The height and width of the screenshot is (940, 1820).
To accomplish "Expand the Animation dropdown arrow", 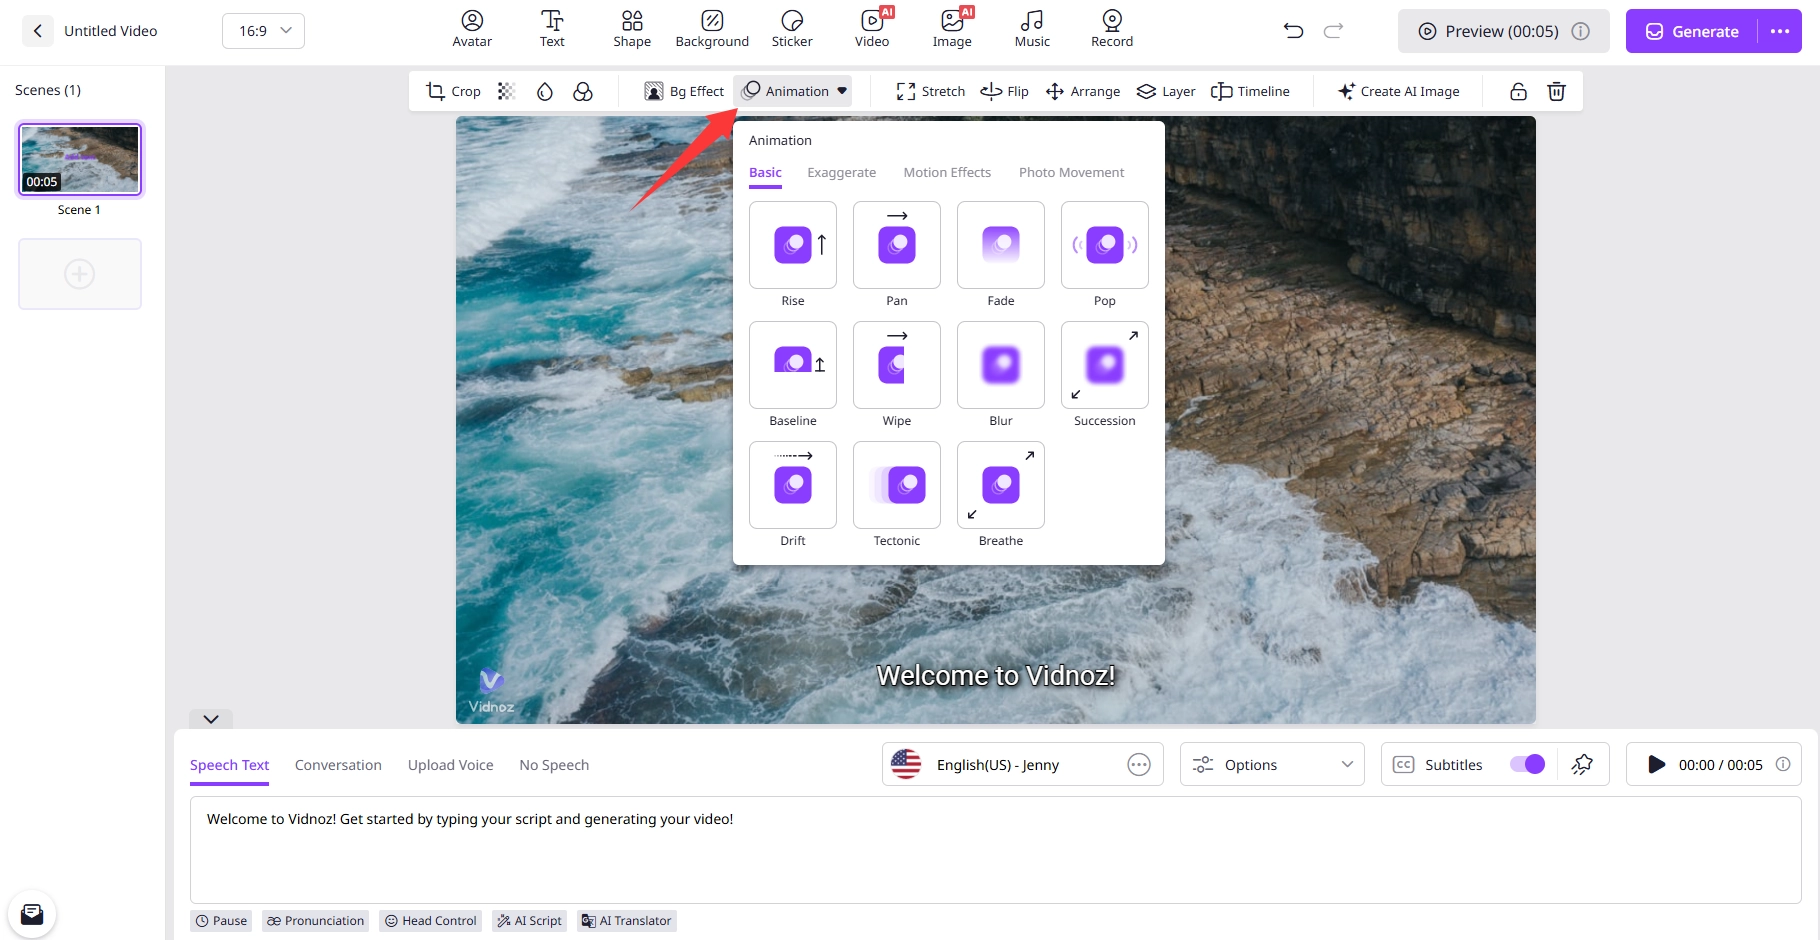I will 843,91.
